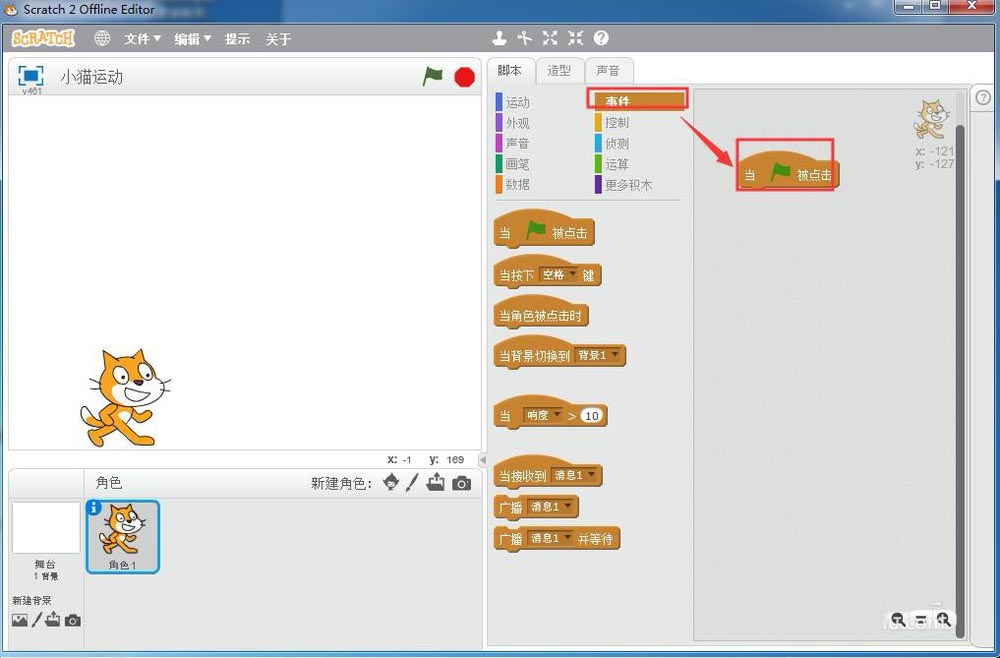Click the green flag to run the project

pos(433,75)
